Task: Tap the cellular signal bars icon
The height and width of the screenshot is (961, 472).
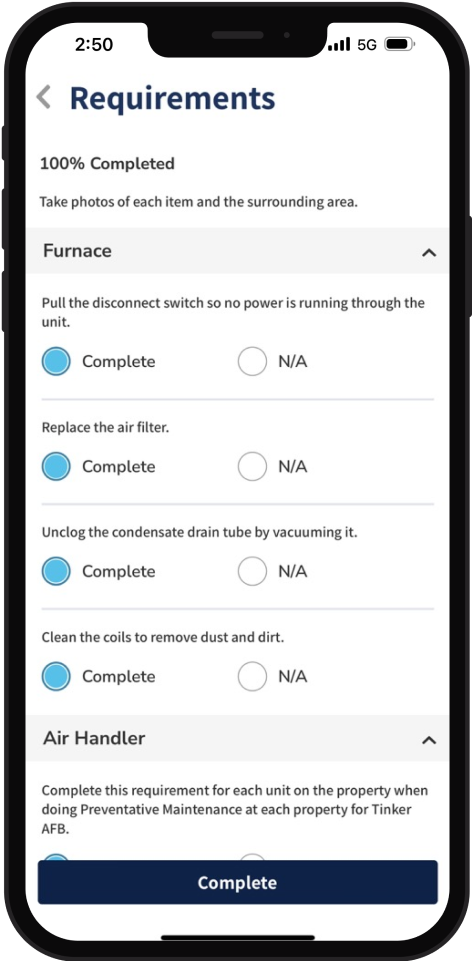Action: click(x=340, y=44)
